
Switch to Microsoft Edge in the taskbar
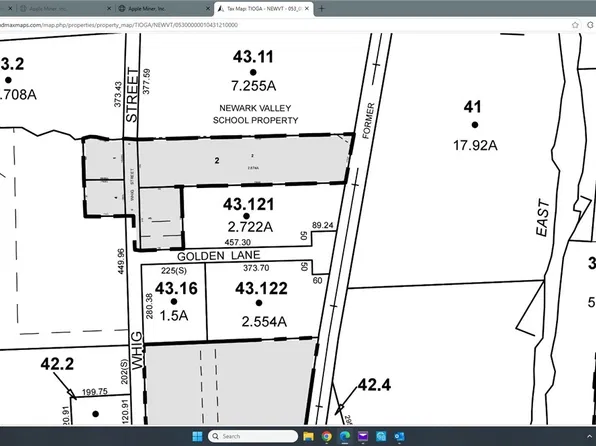345,436
